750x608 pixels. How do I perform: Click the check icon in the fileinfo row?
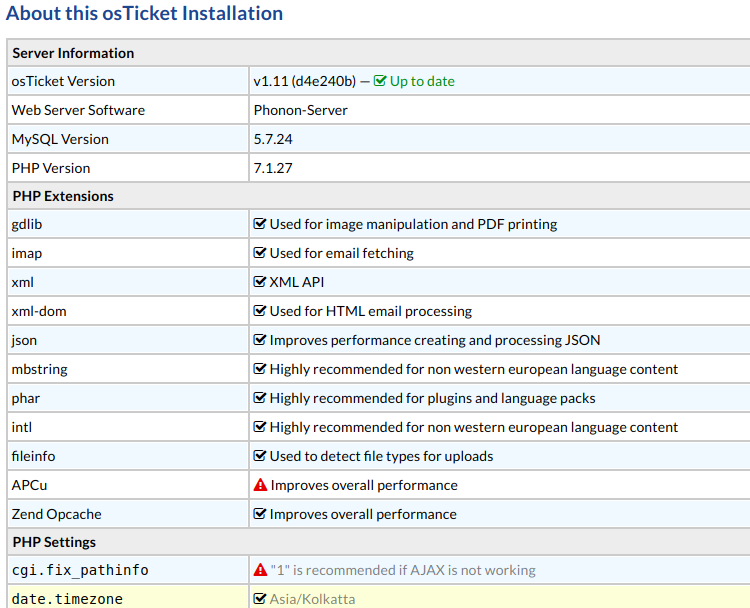(260, 456)
